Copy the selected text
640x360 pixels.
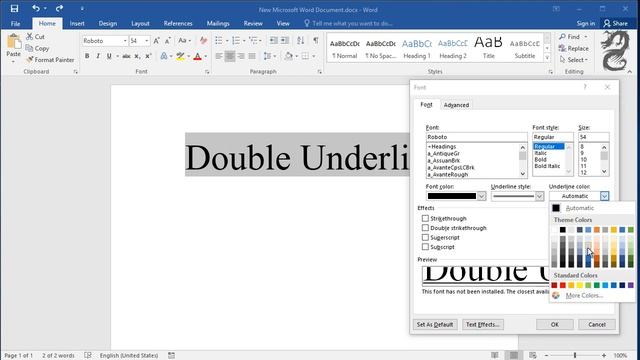pos(37,48)
